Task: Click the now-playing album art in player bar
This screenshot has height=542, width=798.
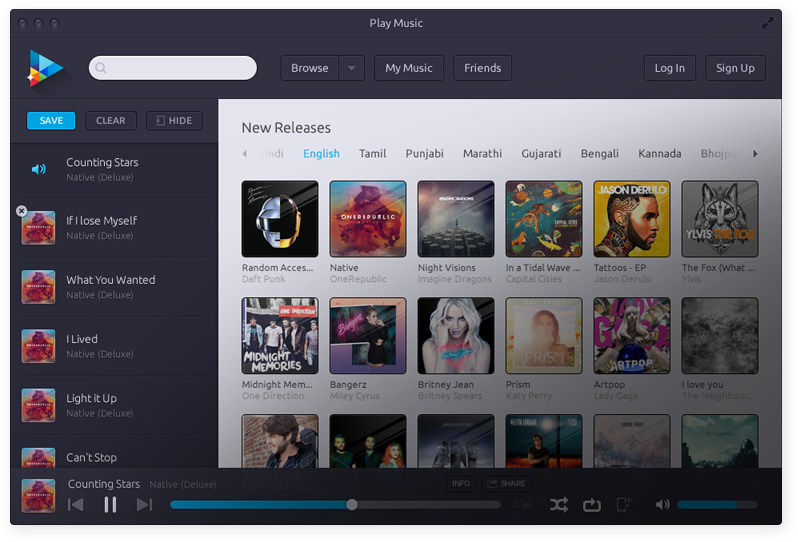Action: 38,496
